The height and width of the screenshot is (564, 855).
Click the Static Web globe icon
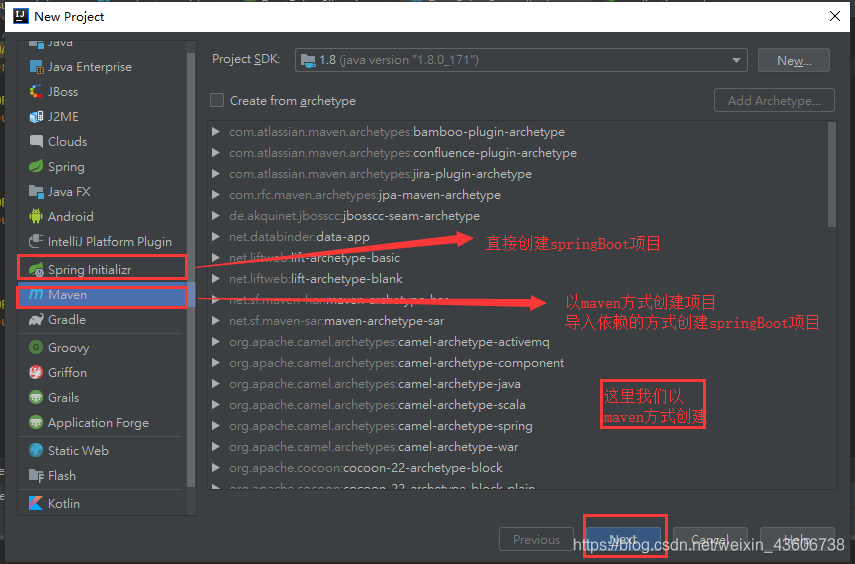36,451
